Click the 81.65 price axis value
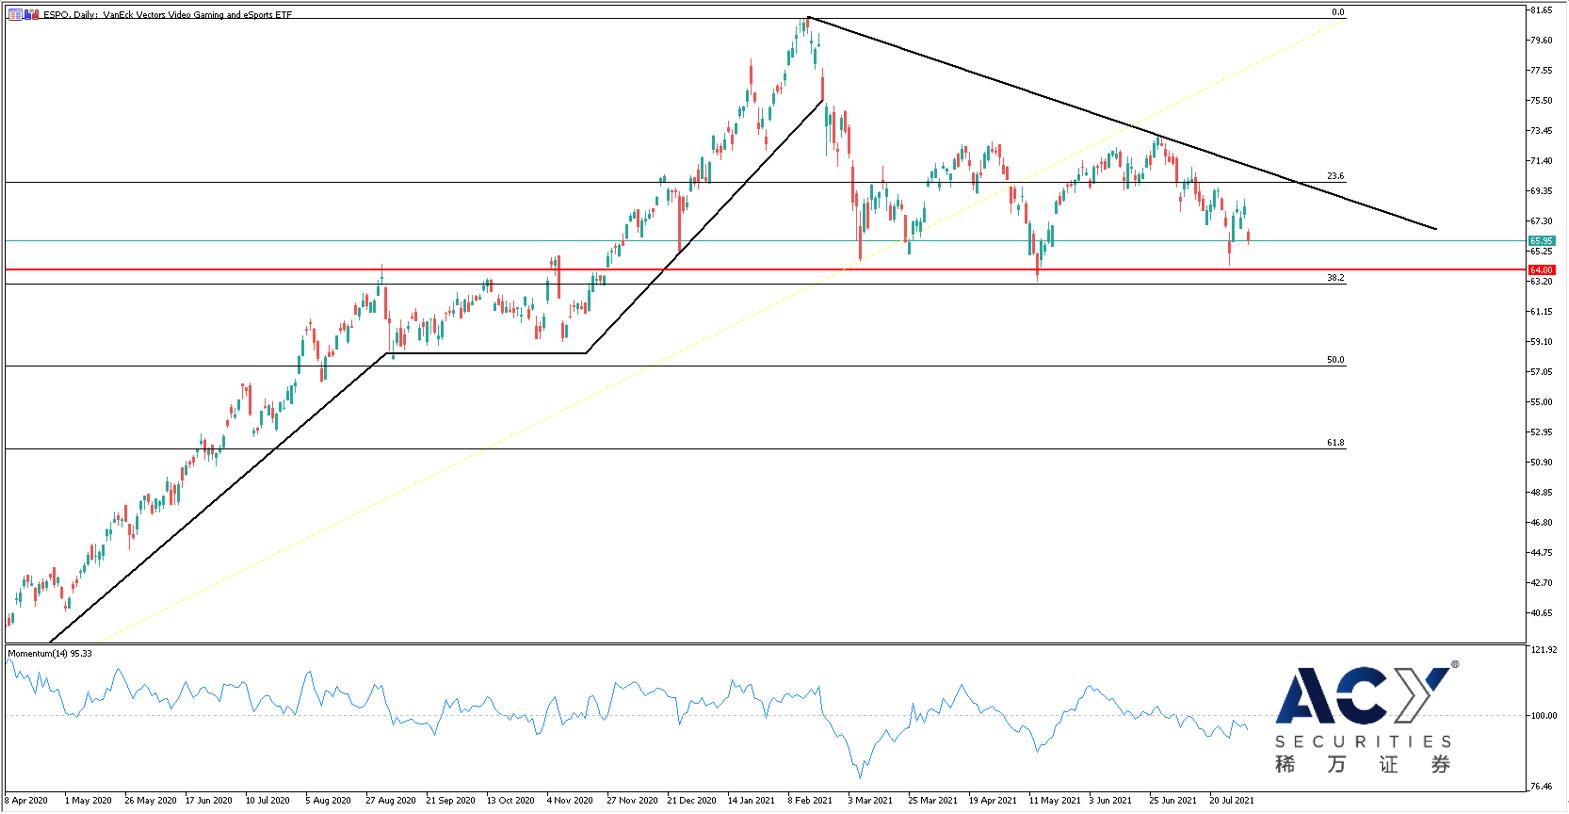Viewport: 1569px width, 814px height. click(x=1541, y=10)
